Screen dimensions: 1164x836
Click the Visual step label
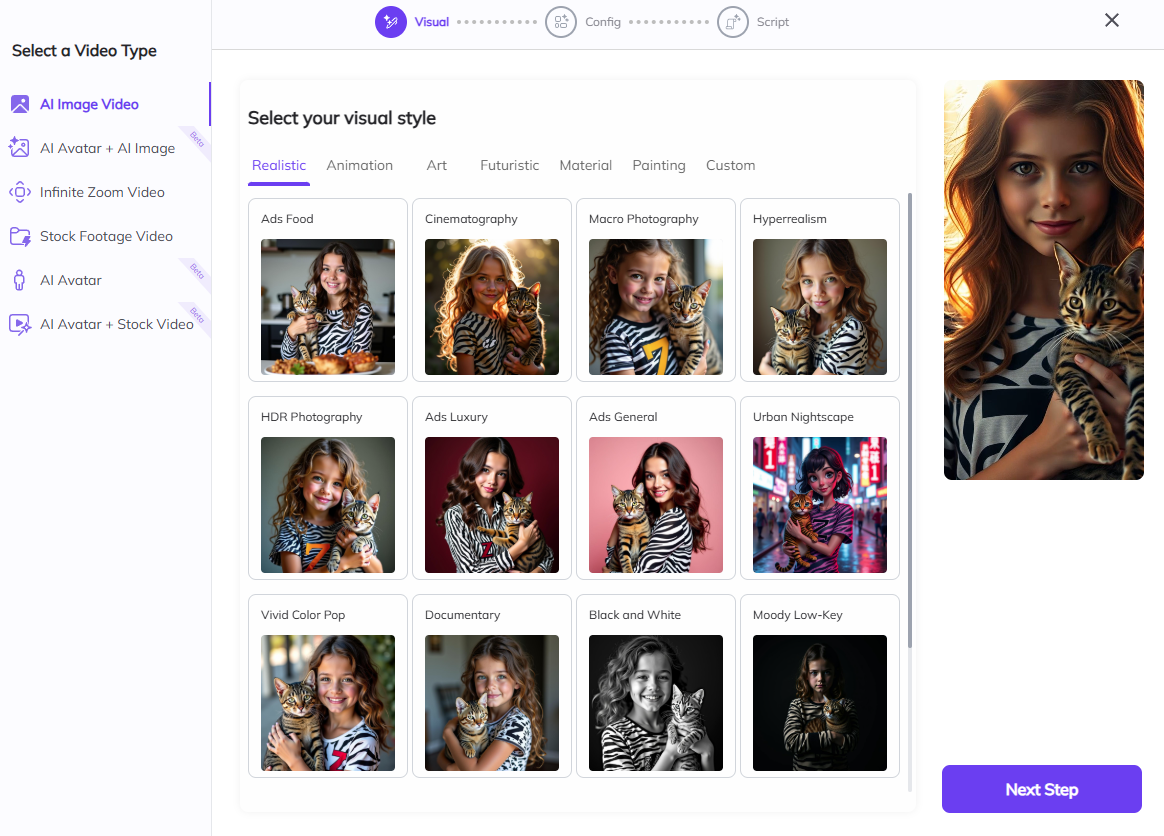(432, 22)
